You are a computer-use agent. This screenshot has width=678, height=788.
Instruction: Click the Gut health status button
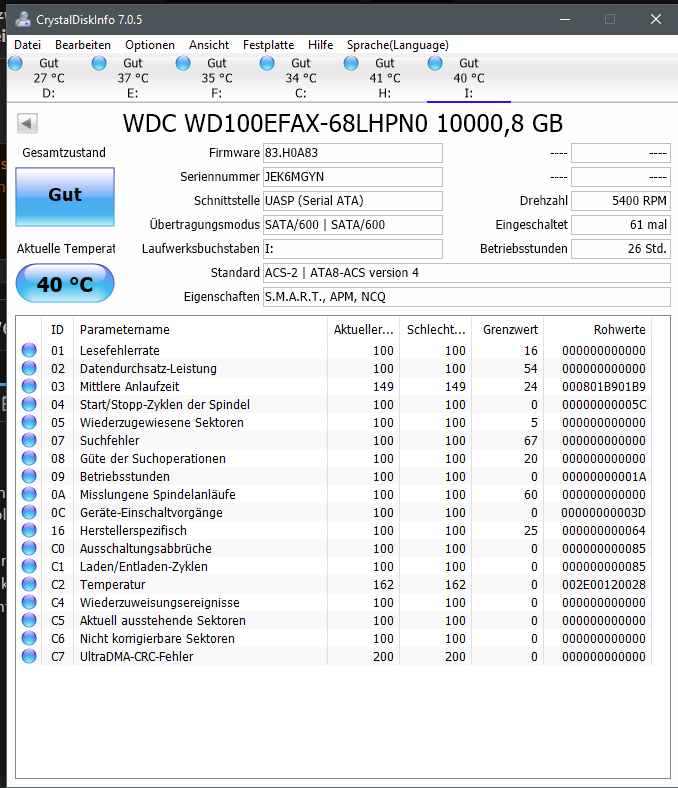coord(65,196)
